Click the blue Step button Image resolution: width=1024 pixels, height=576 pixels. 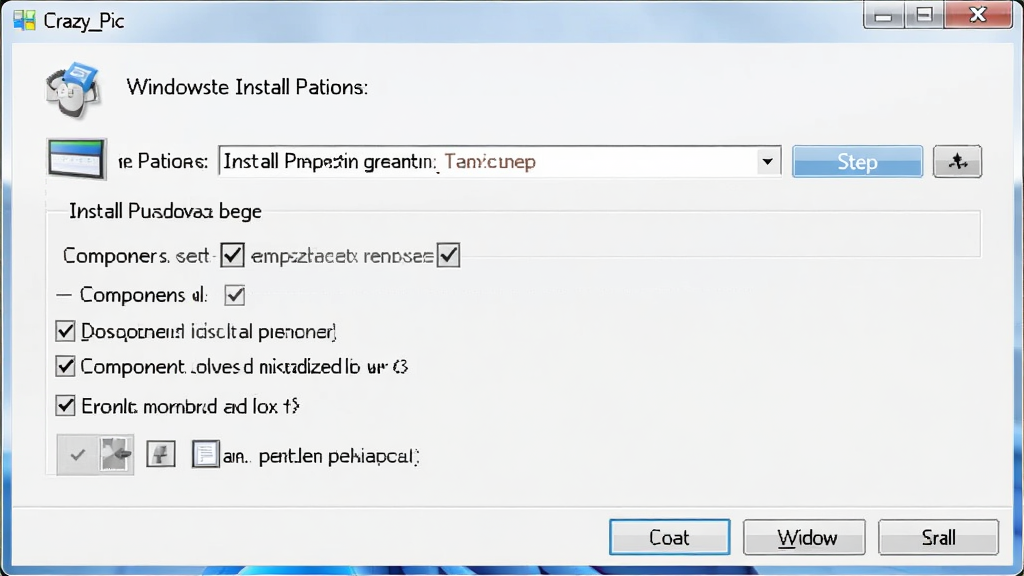(x=857, y=161)
